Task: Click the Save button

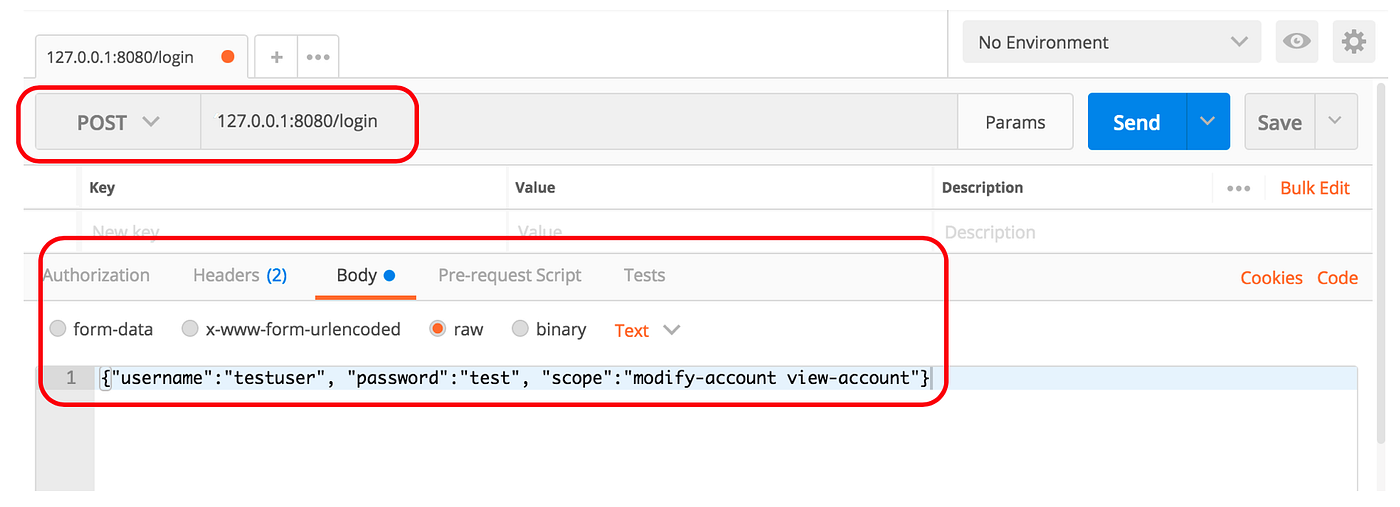Action: tap(1280, 122)
